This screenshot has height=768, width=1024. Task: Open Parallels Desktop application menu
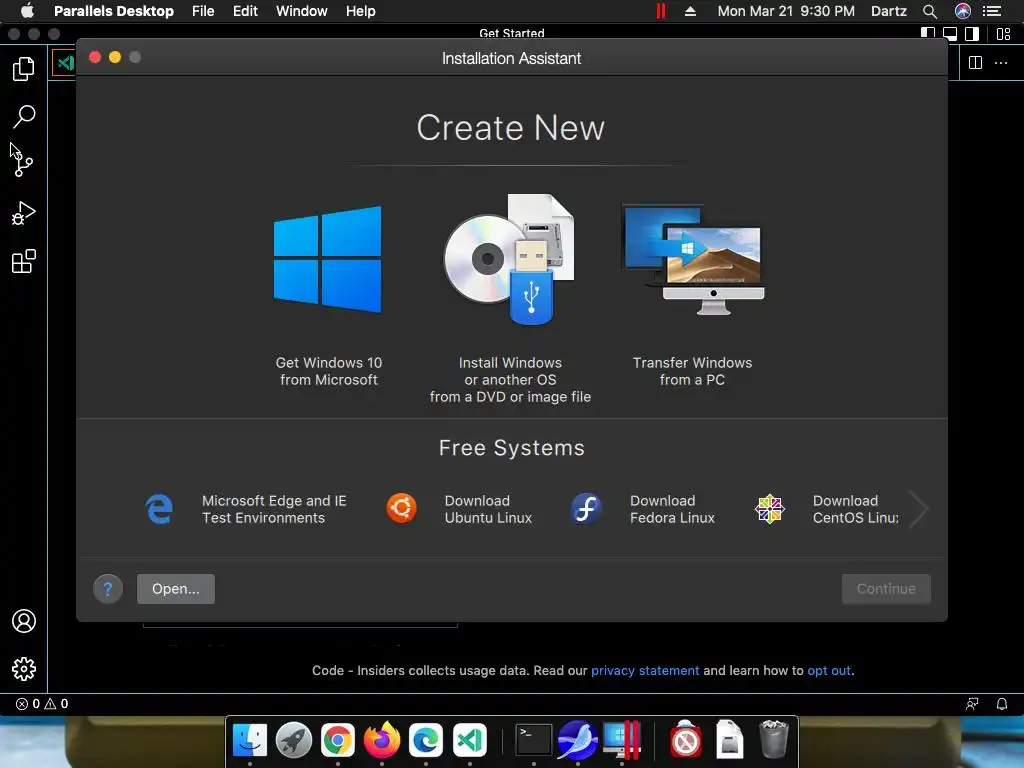coord(114,11)
